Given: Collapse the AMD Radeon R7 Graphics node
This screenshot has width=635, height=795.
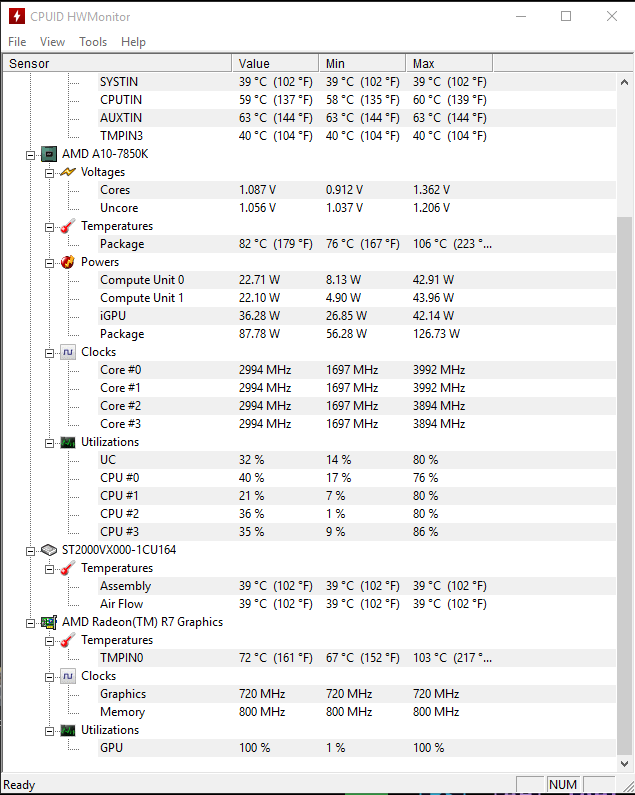Looking at the screenshot, I should point(30,623).
